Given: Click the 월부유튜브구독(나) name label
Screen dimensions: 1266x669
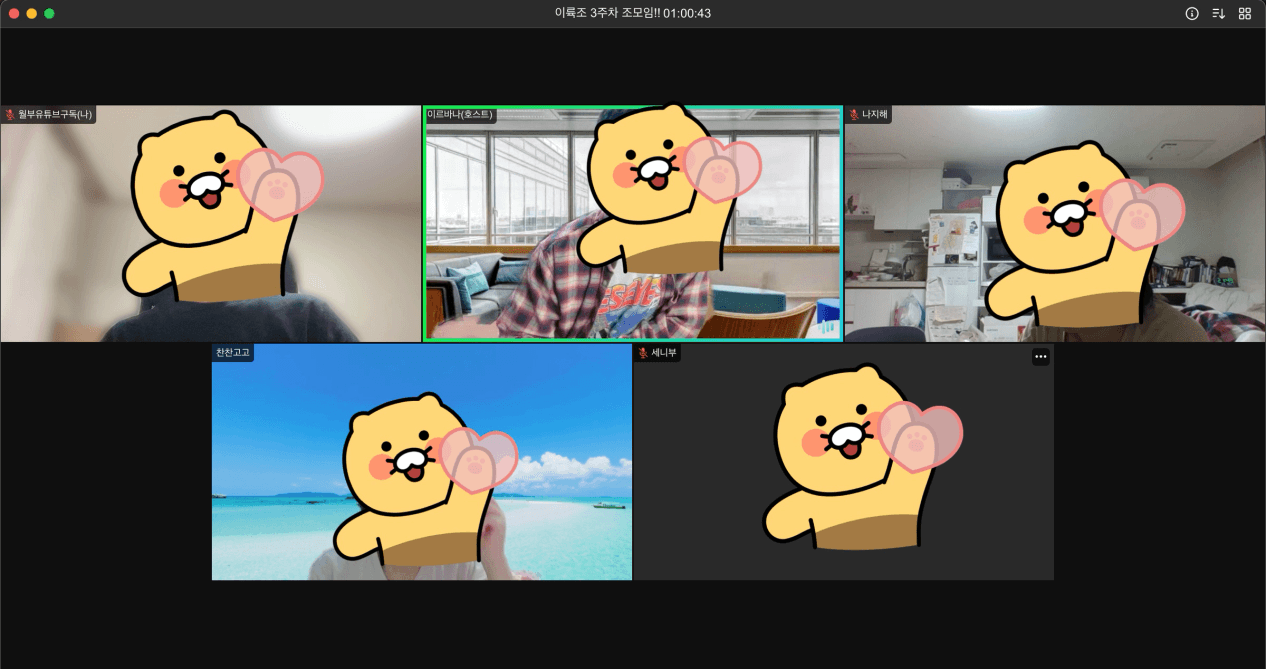Looking at the screenshot, I should (x=55, y=114).
